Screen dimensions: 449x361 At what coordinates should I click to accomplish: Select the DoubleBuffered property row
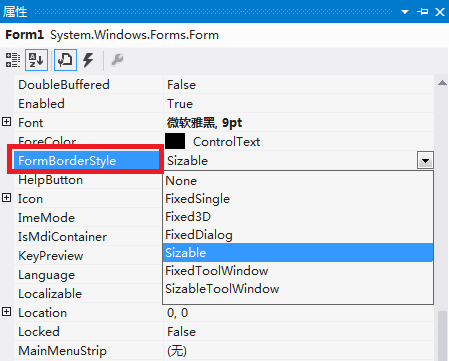[224, 84]
